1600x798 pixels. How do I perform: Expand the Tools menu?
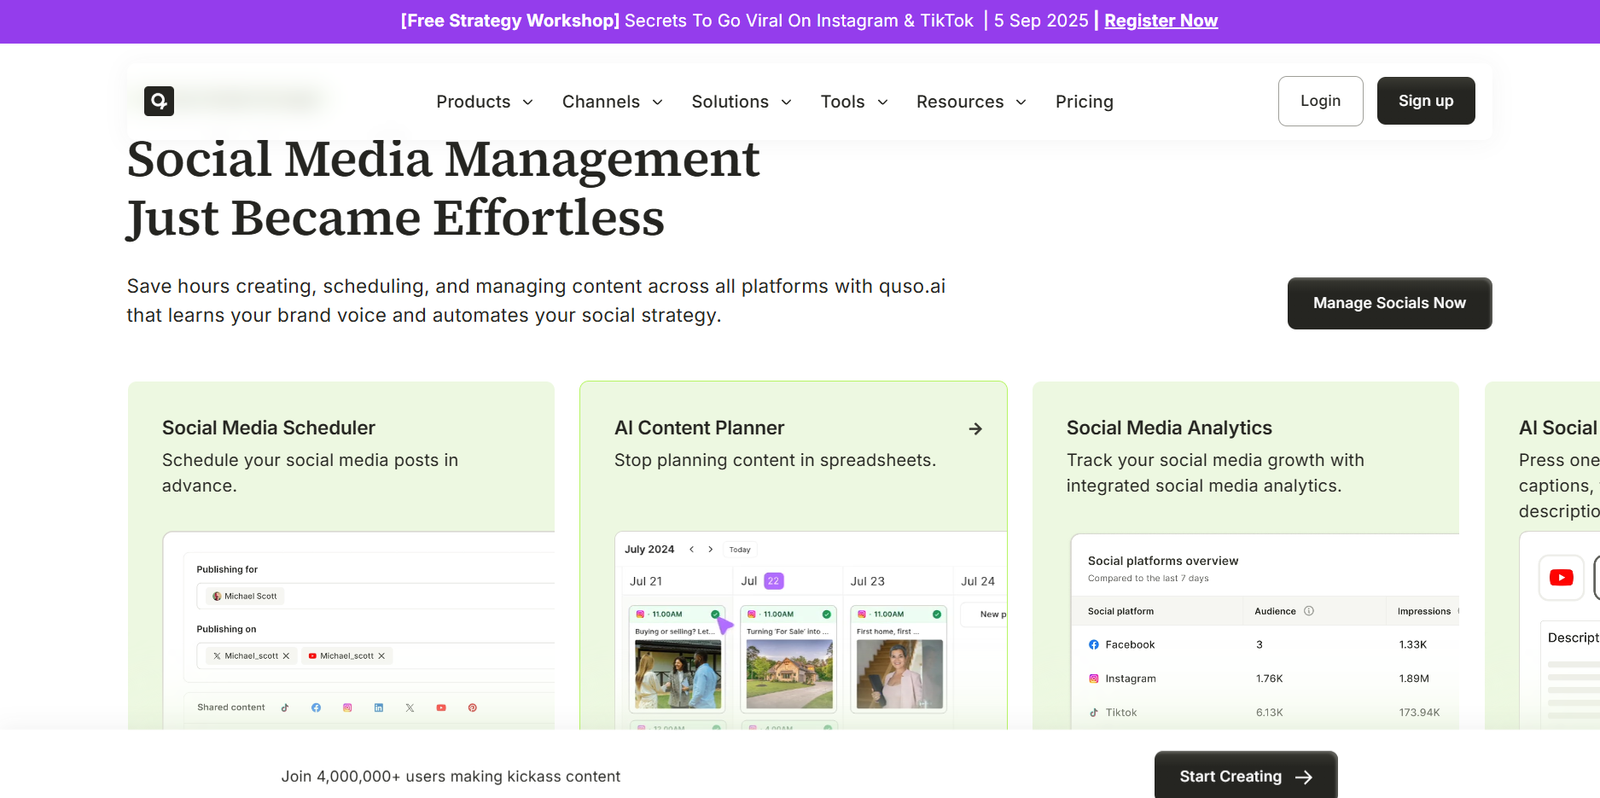[854, 102]
